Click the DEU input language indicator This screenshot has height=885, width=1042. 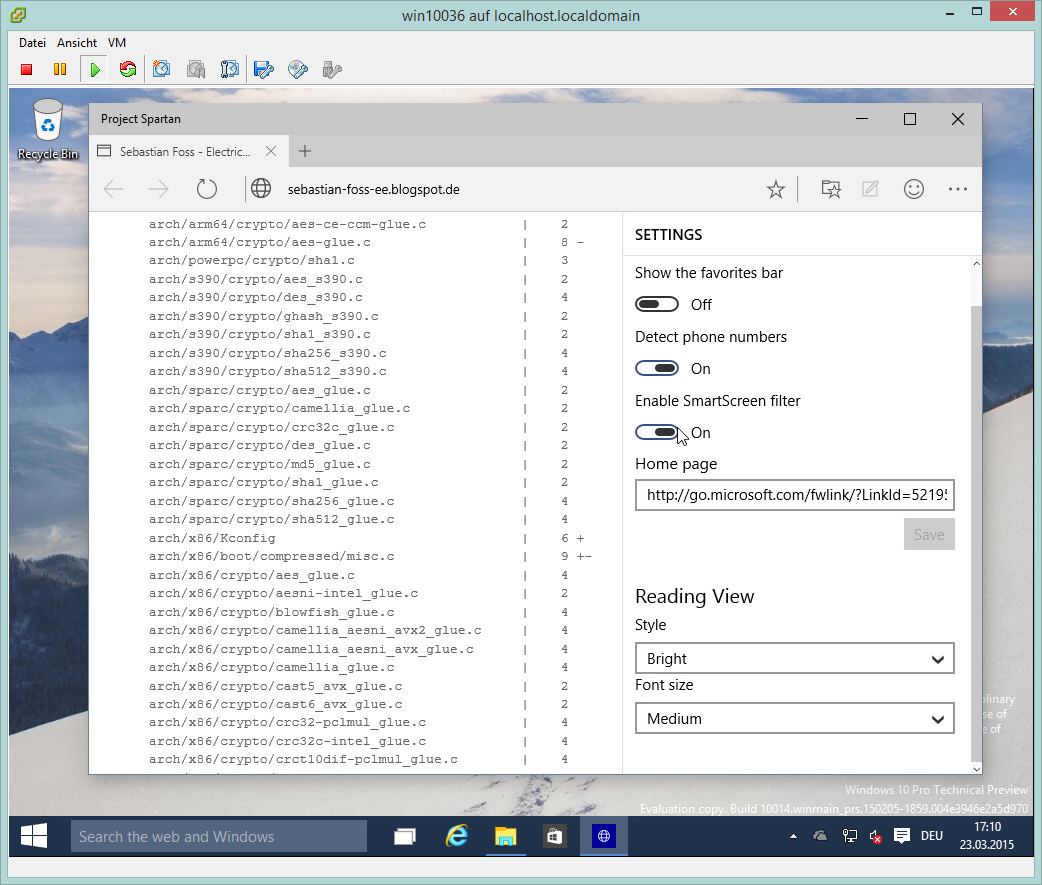pyautogui.click(x=932, y=836)
